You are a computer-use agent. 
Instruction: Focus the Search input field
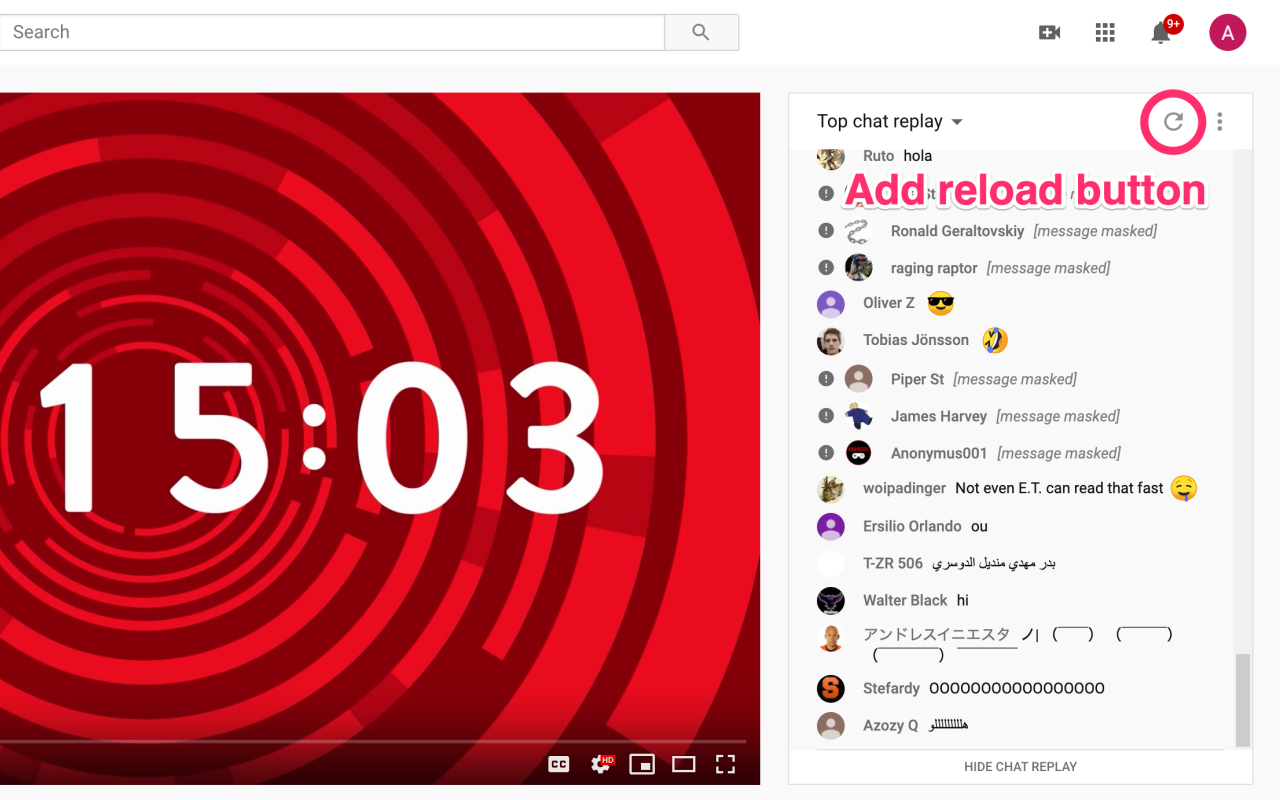[x=332, y=32]
